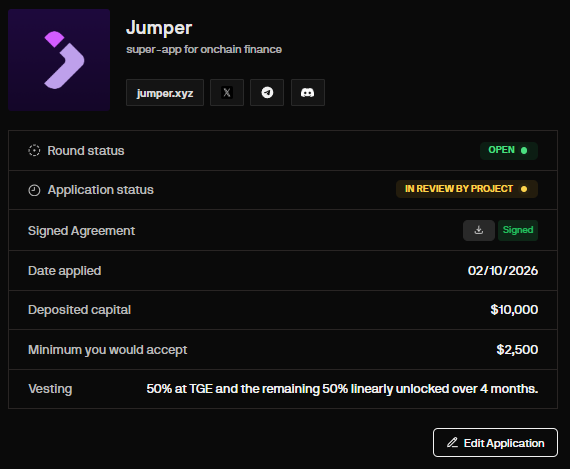The width and height of the screenshot is (570, 469).
Task: Open the Discord server icon
Action: click(x=308, y=93)
